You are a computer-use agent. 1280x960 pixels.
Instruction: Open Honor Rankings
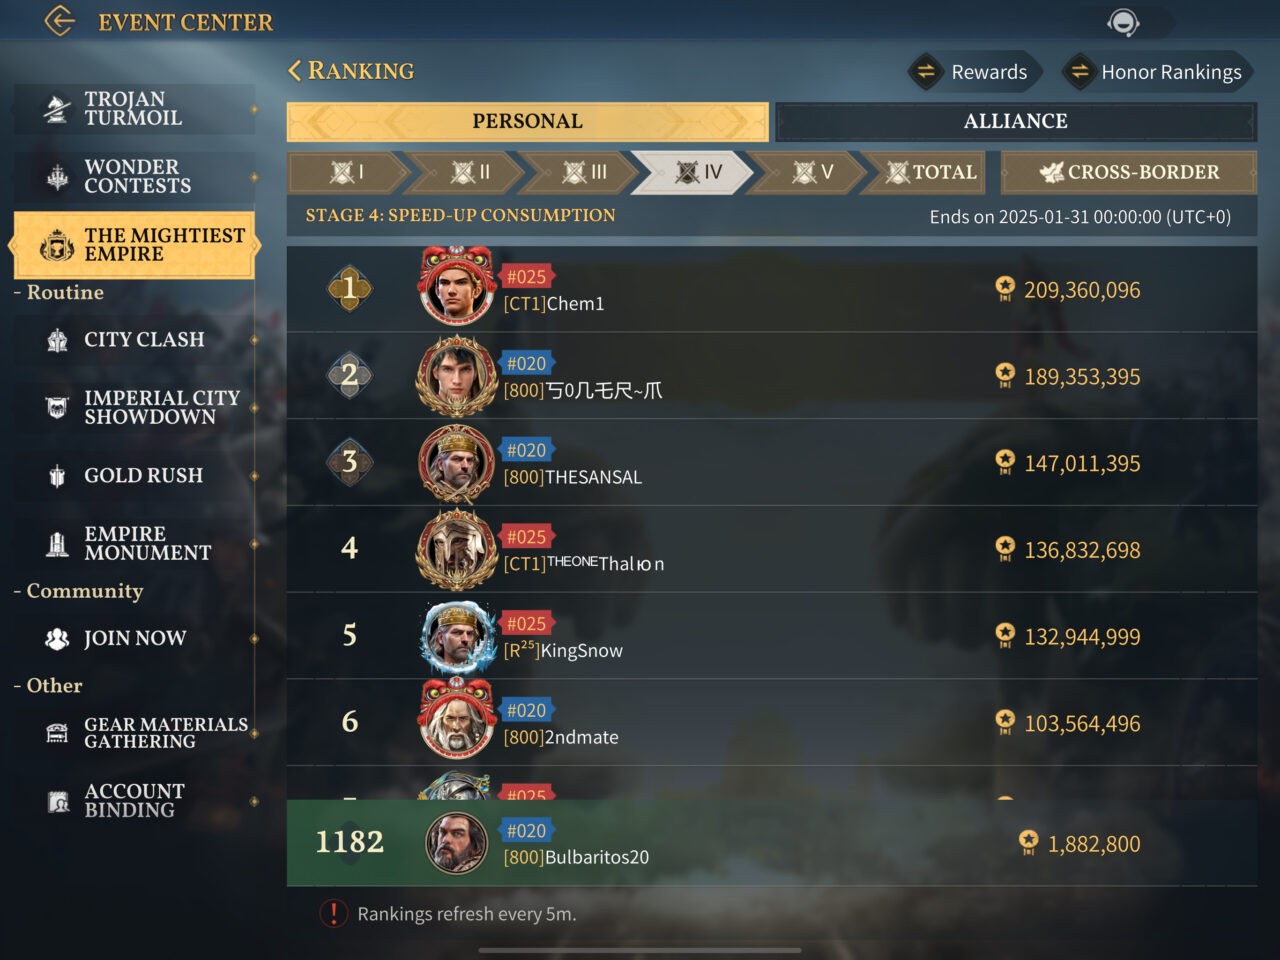(x=1158, y=72)
